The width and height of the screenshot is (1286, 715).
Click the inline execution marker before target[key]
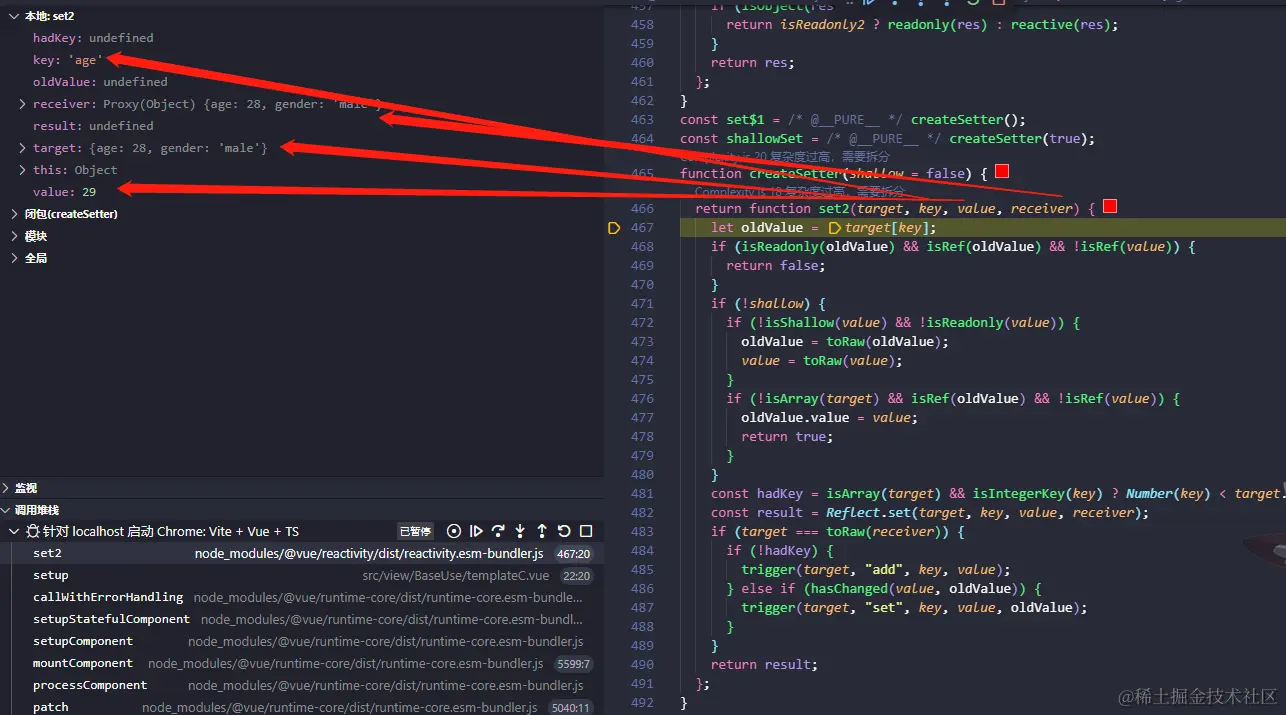tap(835, 228)
